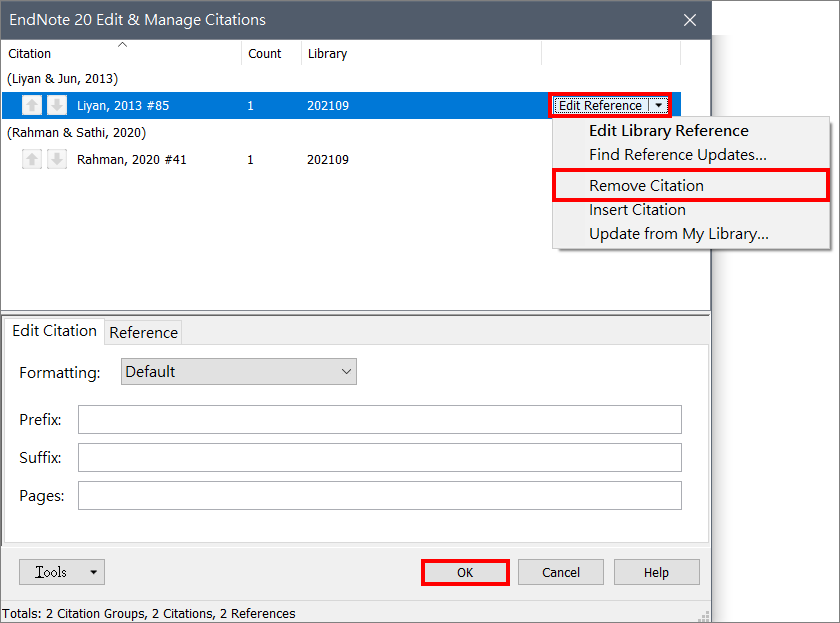Move Liyan, 2013 #85 citation up
The width and height of the screenshot is (840, 623).
(32, 106)
